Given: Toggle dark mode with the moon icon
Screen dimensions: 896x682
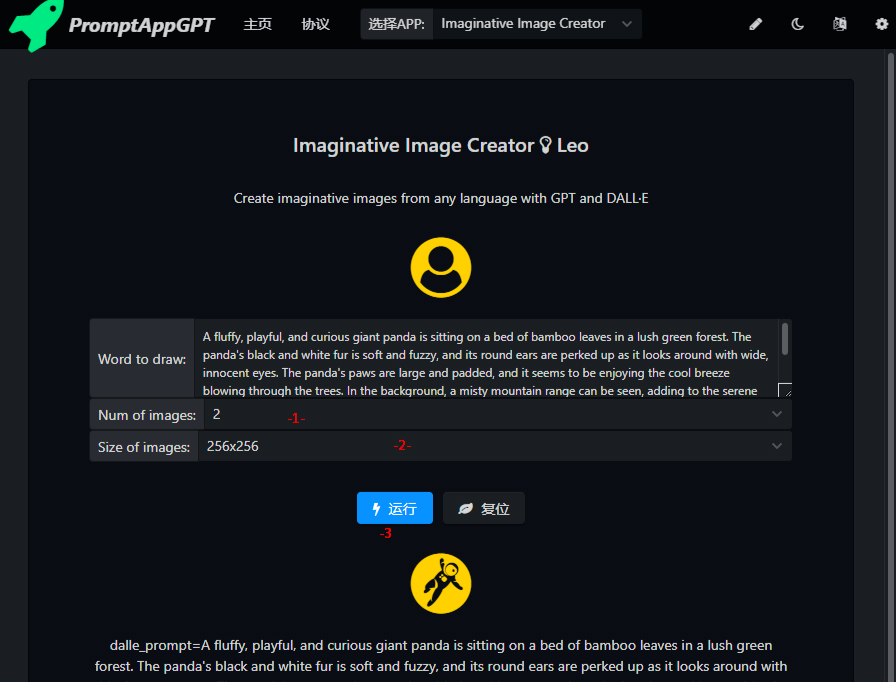Looking at the screenshot, I should (798, 24).
